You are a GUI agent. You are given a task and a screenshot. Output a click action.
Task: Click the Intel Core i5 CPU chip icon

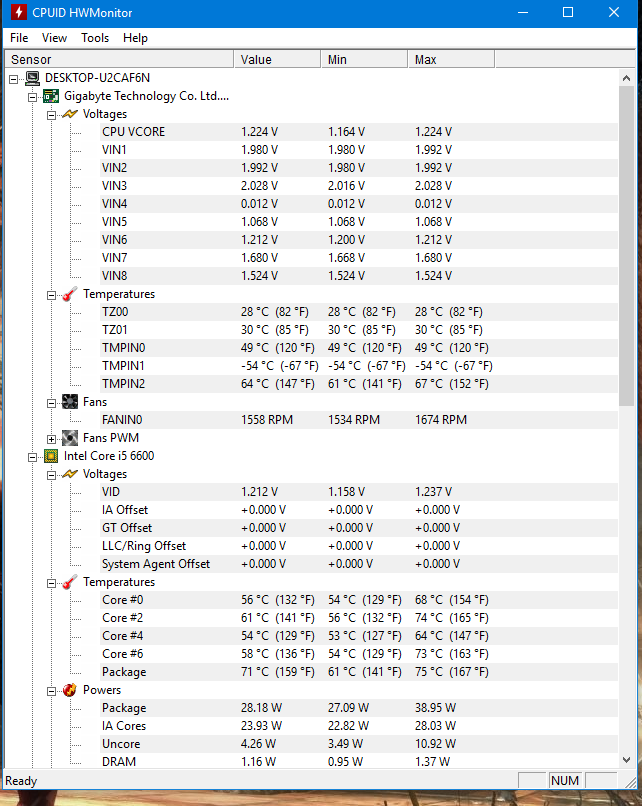(x=51, y=456)
